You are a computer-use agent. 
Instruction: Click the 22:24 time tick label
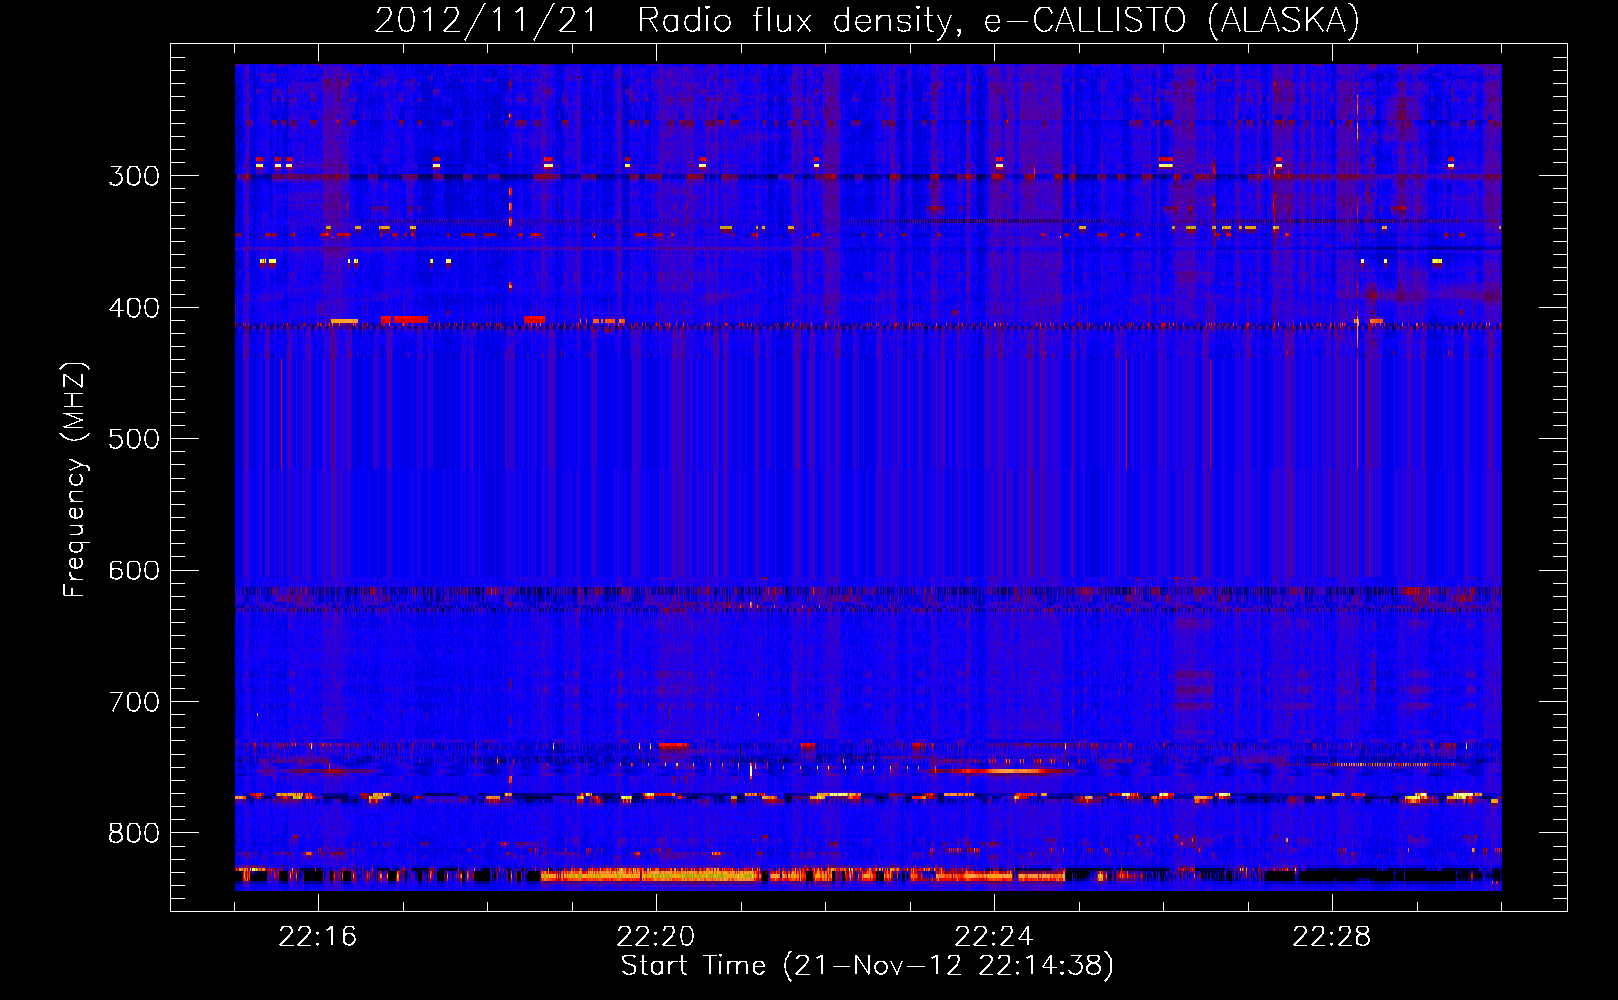tap(994, 937)
